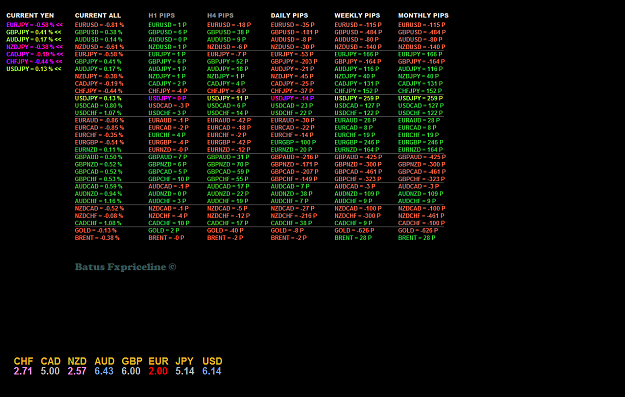Click GBPNZD = 70 P under H4 PIPS
625x397 pixels.
[x=228, y=164]
